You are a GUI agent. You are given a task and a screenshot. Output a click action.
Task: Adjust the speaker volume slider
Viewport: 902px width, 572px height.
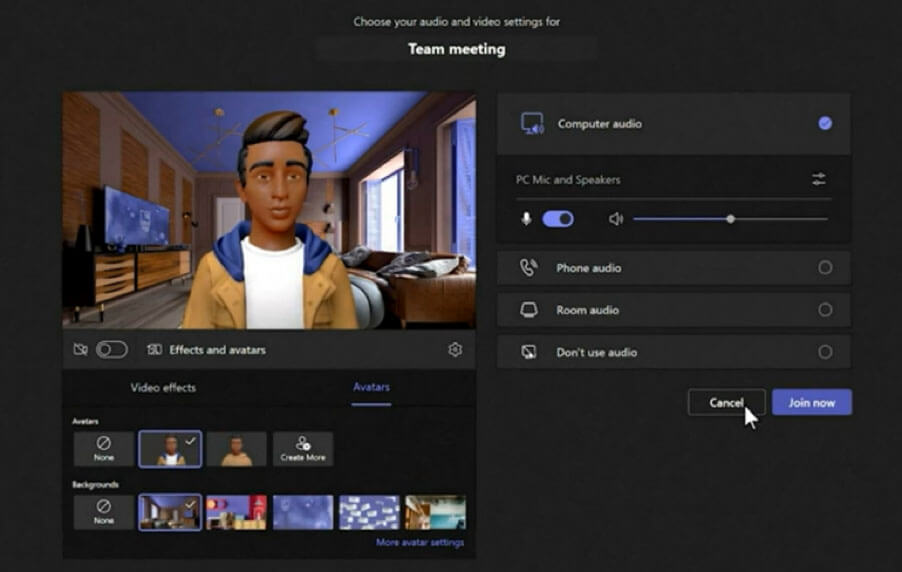tap(730, 219)
